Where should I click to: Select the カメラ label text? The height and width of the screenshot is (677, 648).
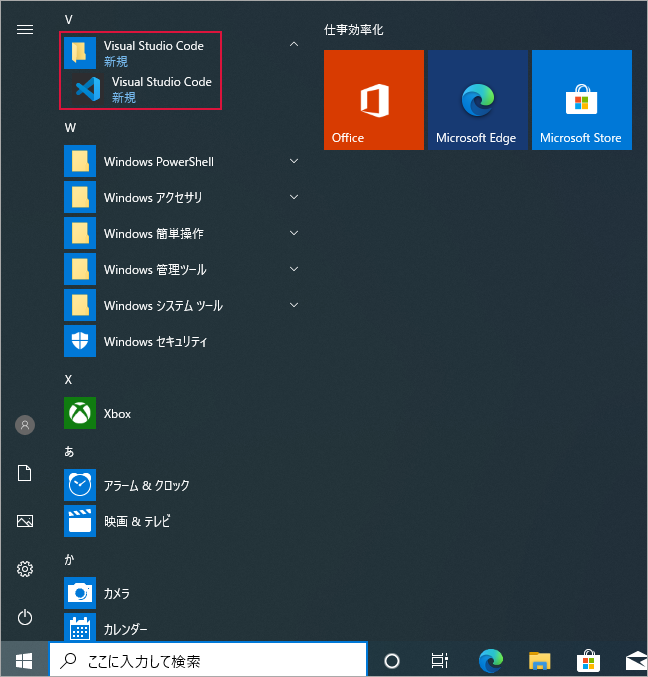pyautogui.click(x=117, y=593)
